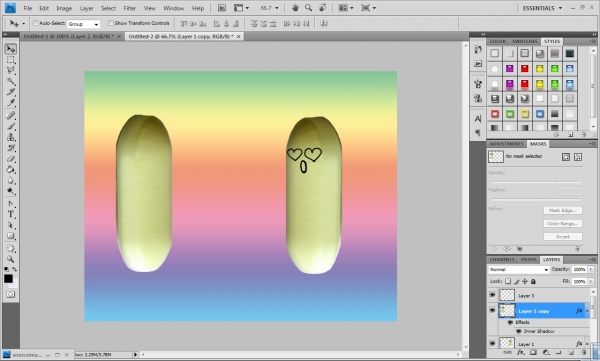Apply the red button style swatch
The height and width of the screenshot is (361, 600).
click(x=525, y=69)
